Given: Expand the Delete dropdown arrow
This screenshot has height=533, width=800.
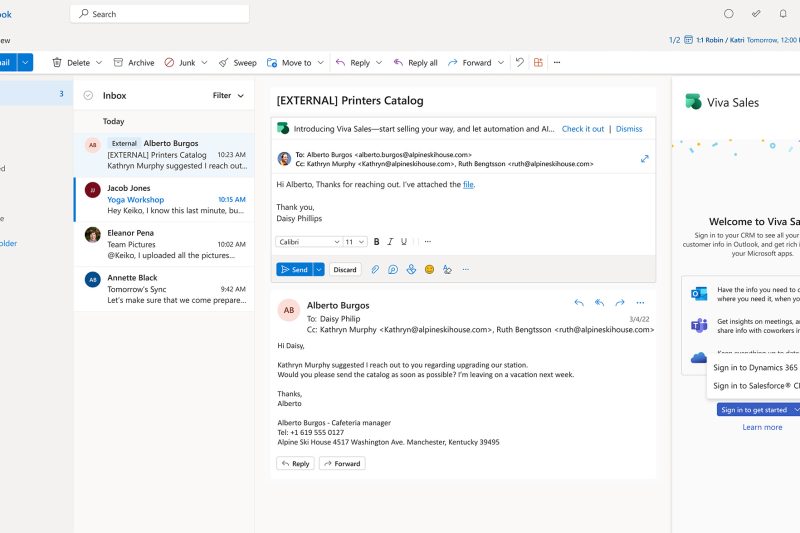Looking at the screenshot, I should tap(99, 63).
